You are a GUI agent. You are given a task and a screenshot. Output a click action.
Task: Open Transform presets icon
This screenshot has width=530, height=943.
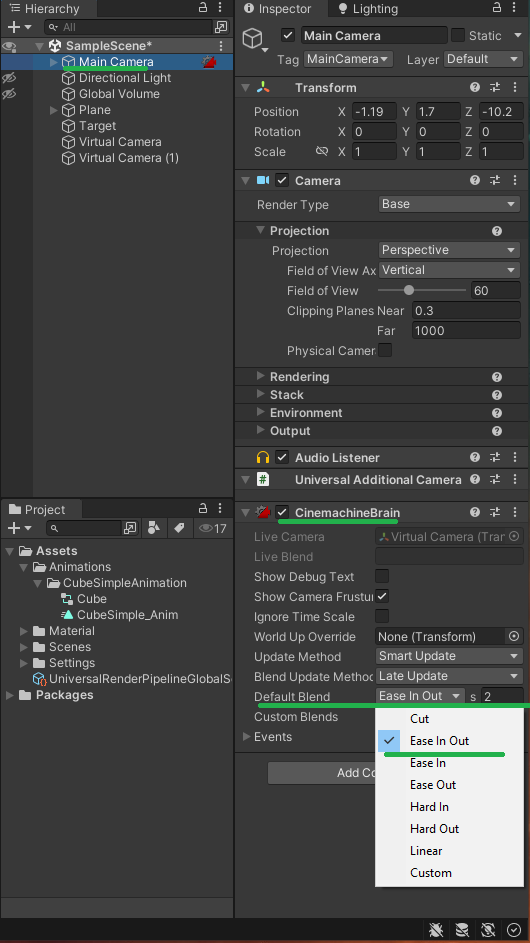pyautogui.click(x=495, y=87)
